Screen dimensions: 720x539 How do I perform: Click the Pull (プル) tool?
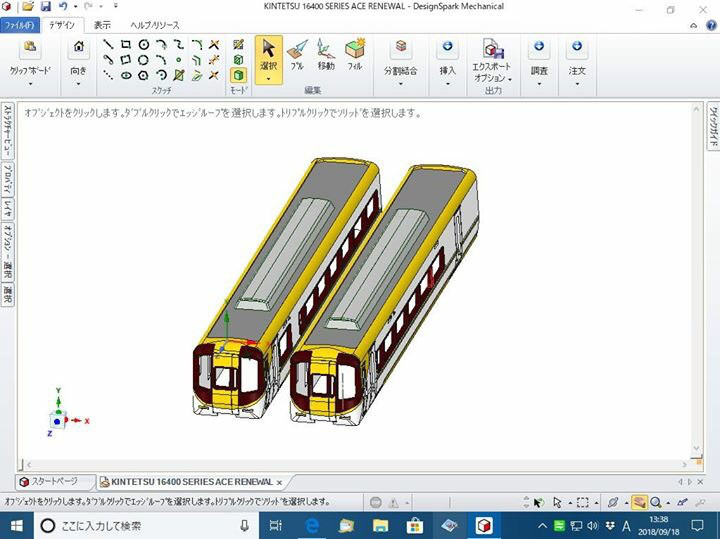pyautogui.click(x=297, y=56)
